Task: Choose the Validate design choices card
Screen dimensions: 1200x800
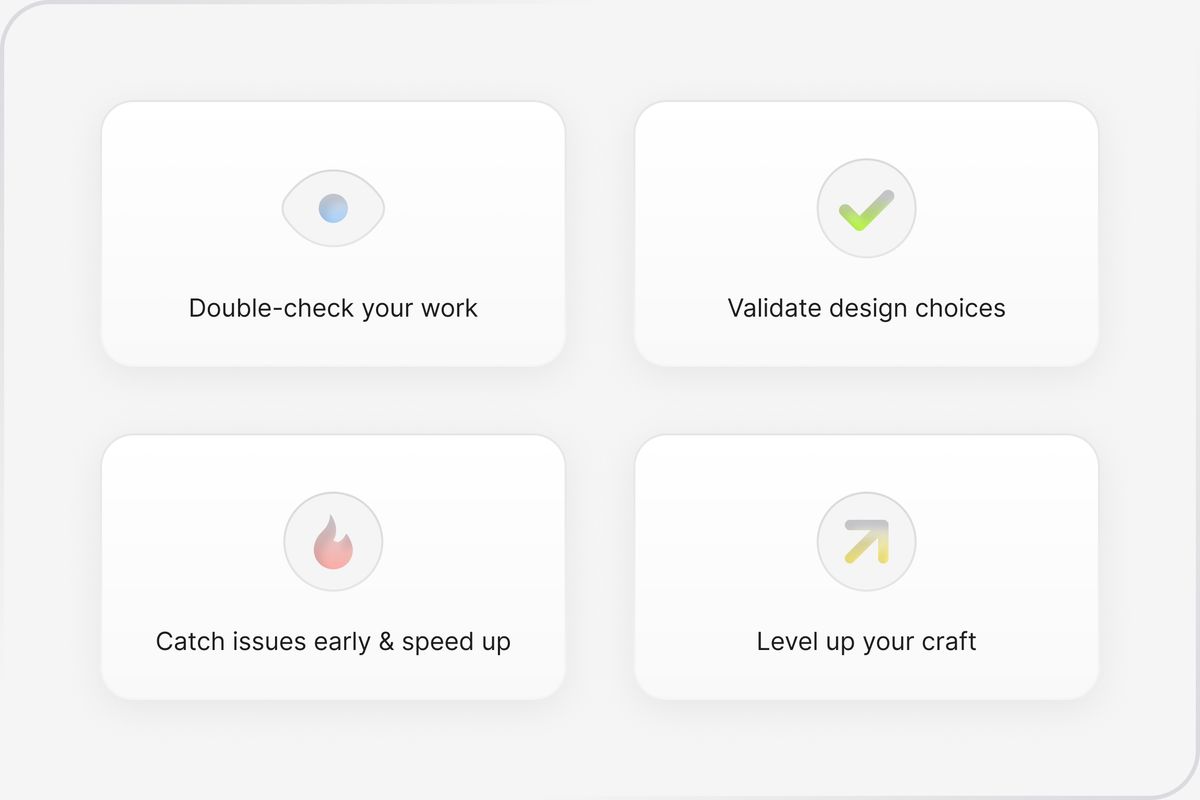Action: 866,234
